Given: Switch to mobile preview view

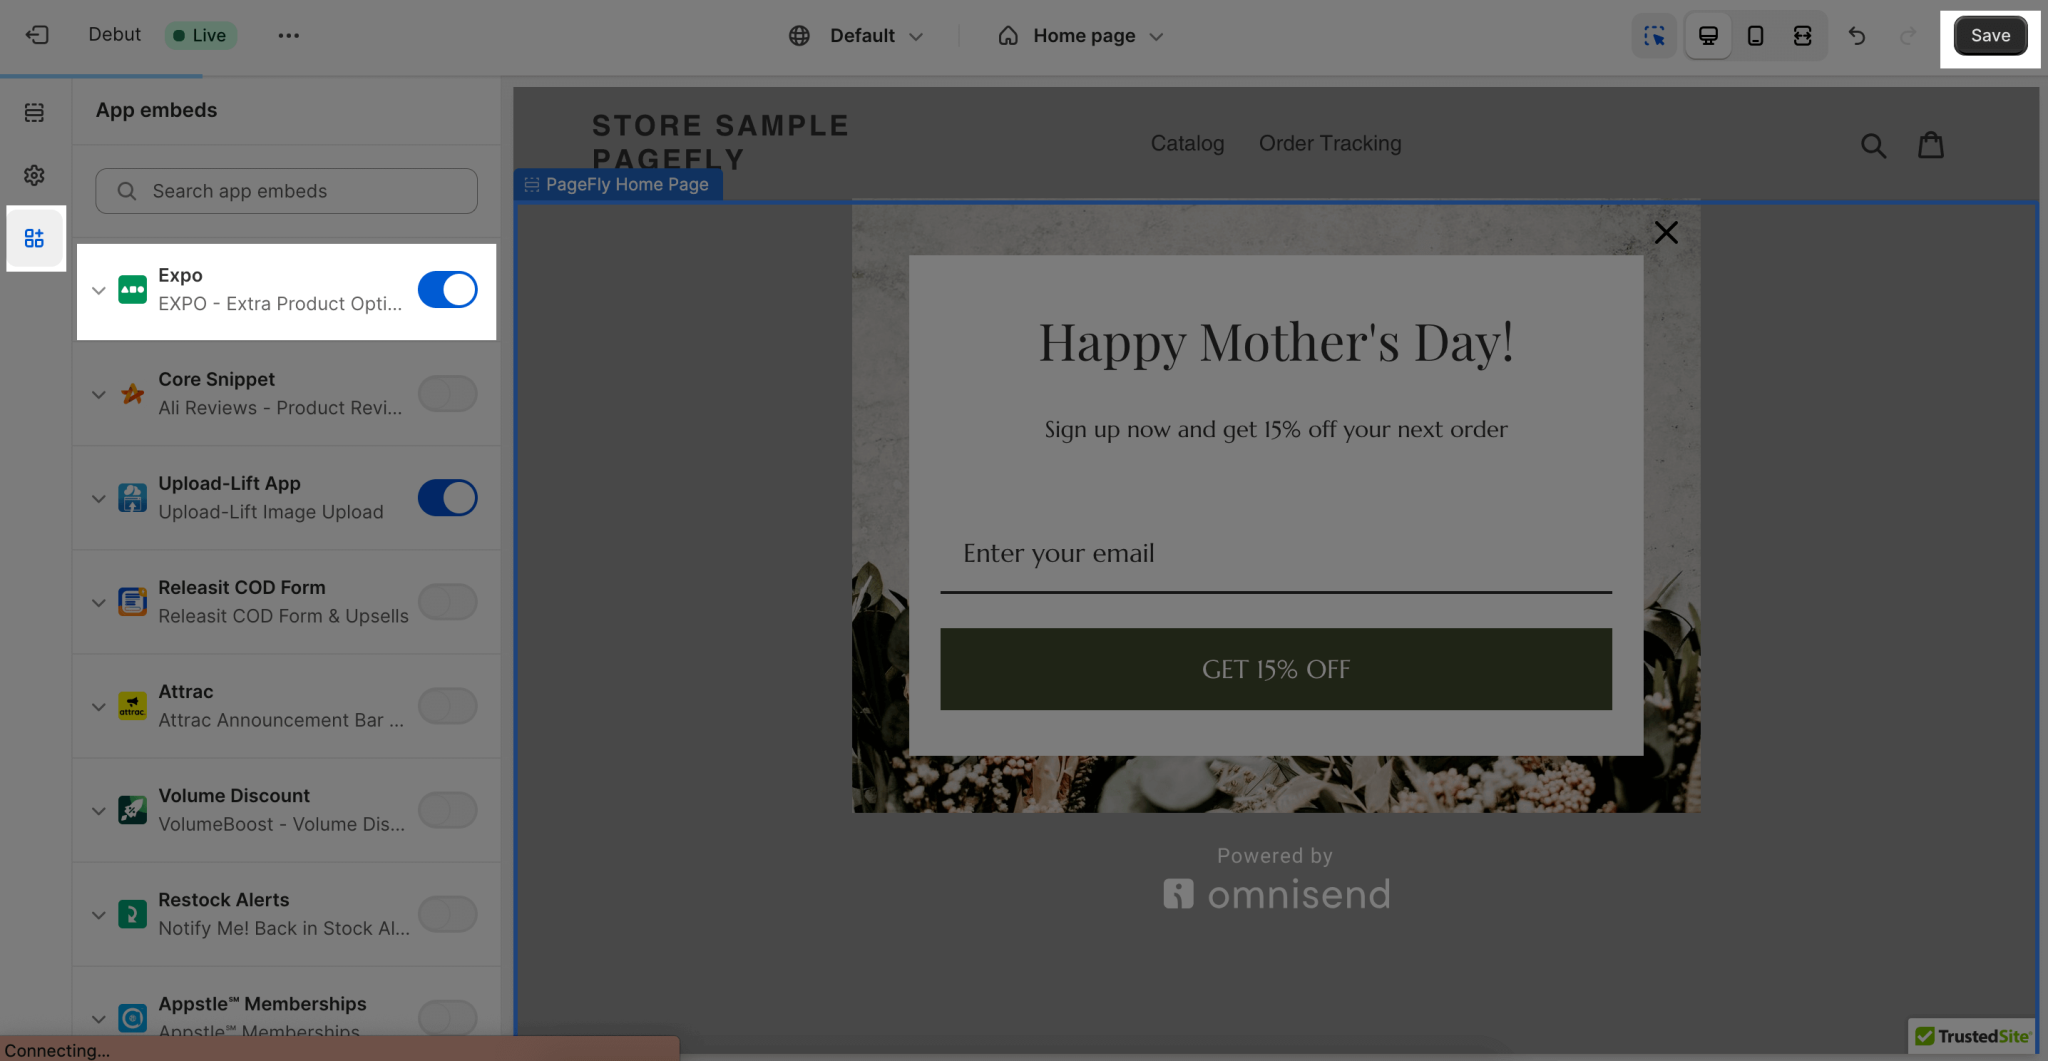Looking at the screenshot, I should (1755, 36).
